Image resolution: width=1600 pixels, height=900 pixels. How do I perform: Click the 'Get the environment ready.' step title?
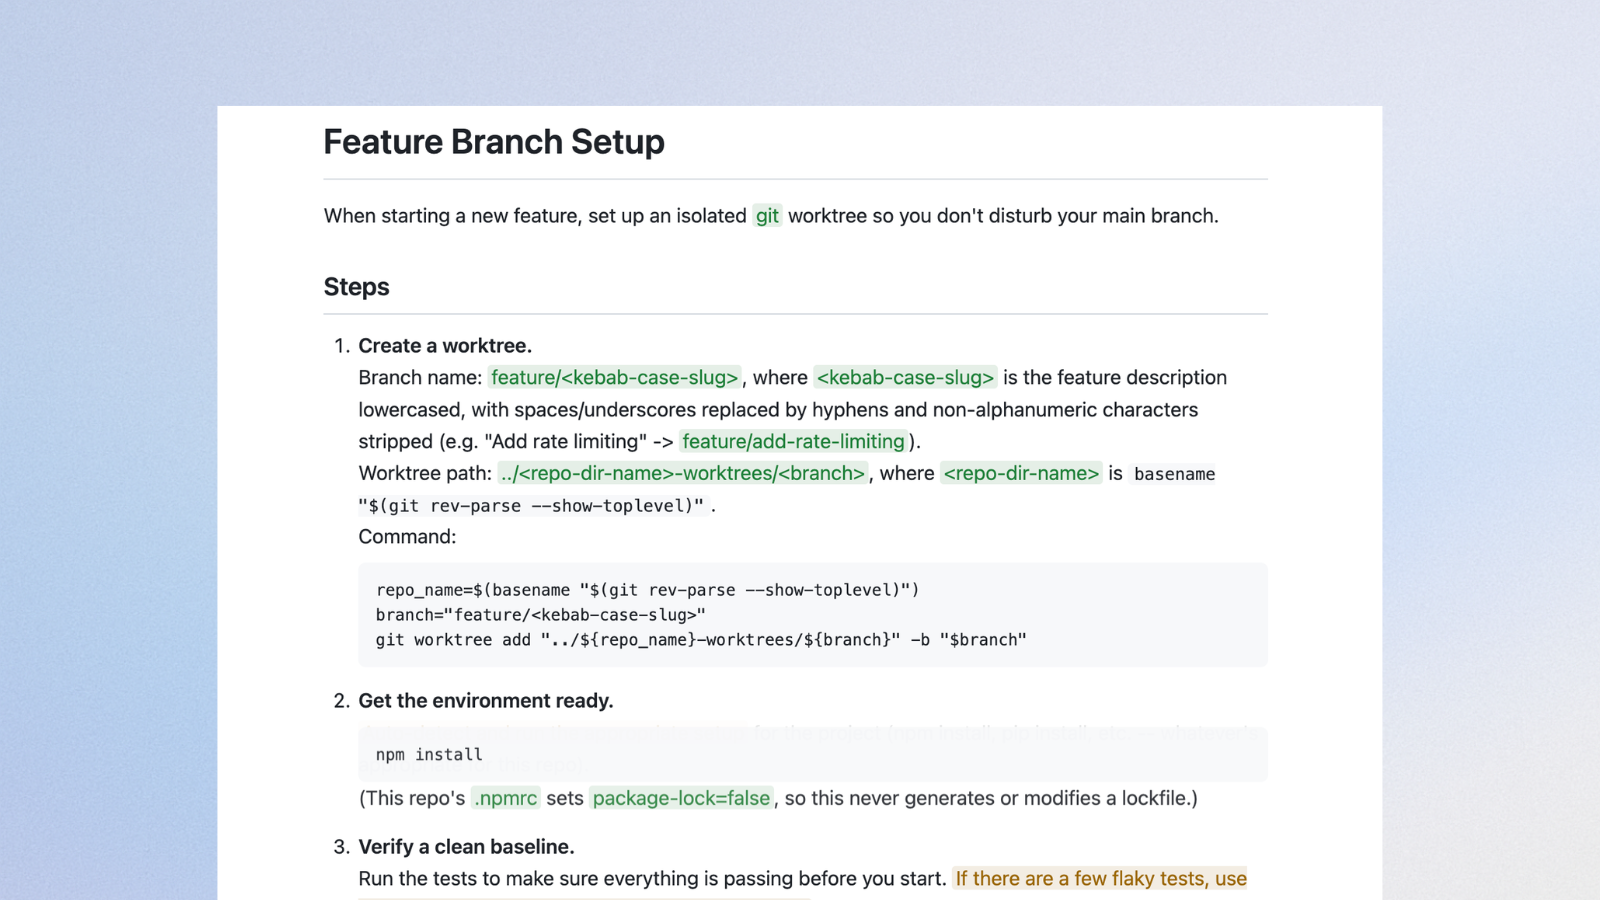tap(486, 701)
